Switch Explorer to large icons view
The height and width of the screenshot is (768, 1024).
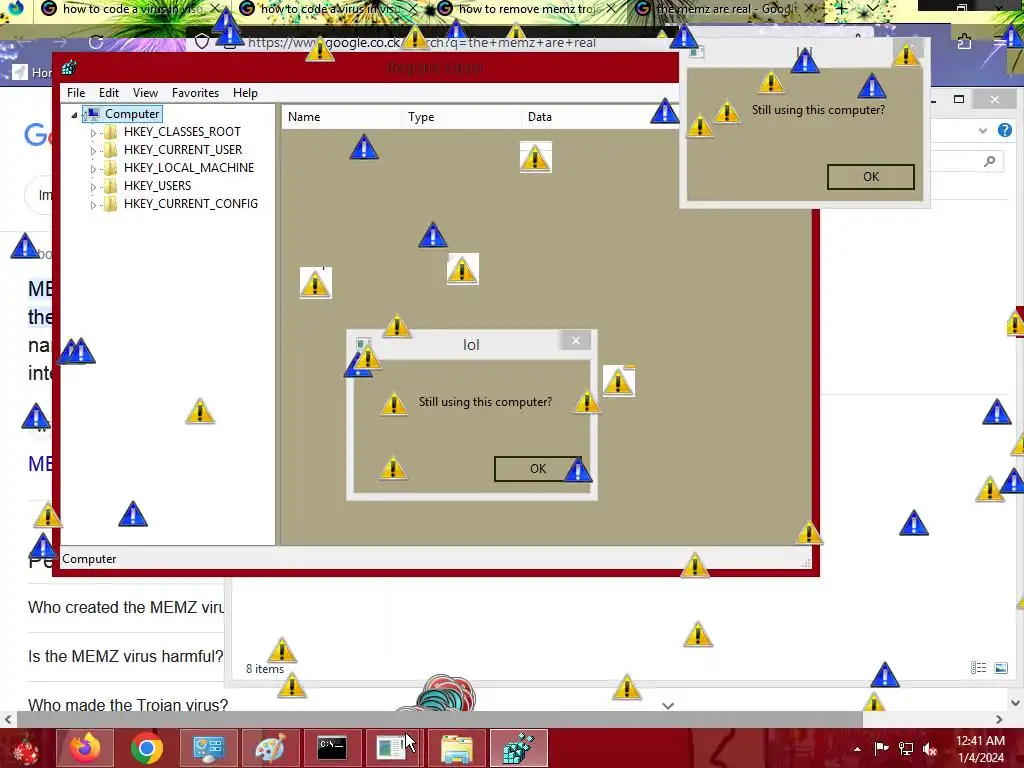pos(1000,667)
